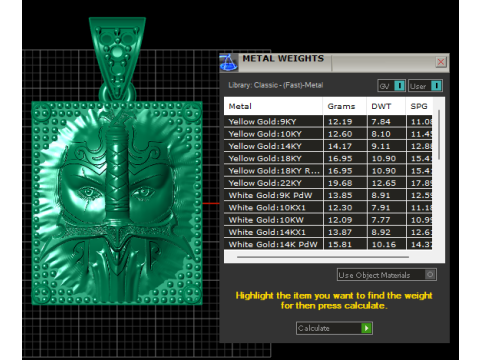Click the 15.81 grams value
Viewport: 480px width, 360px height.
(x=340, y=245)
